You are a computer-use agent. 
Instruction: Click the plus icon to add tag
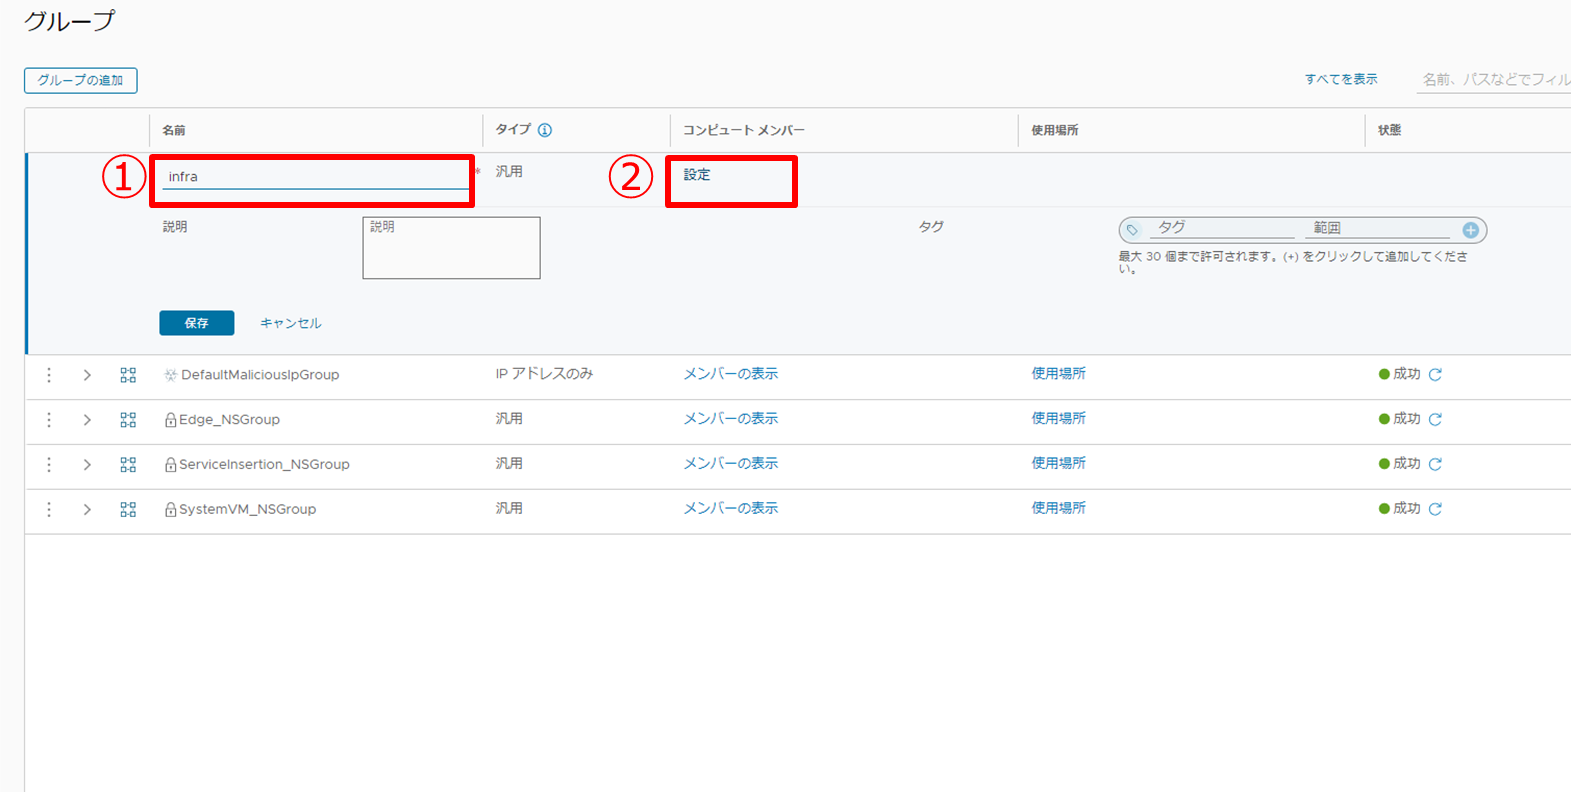(x=1470, y=230)
